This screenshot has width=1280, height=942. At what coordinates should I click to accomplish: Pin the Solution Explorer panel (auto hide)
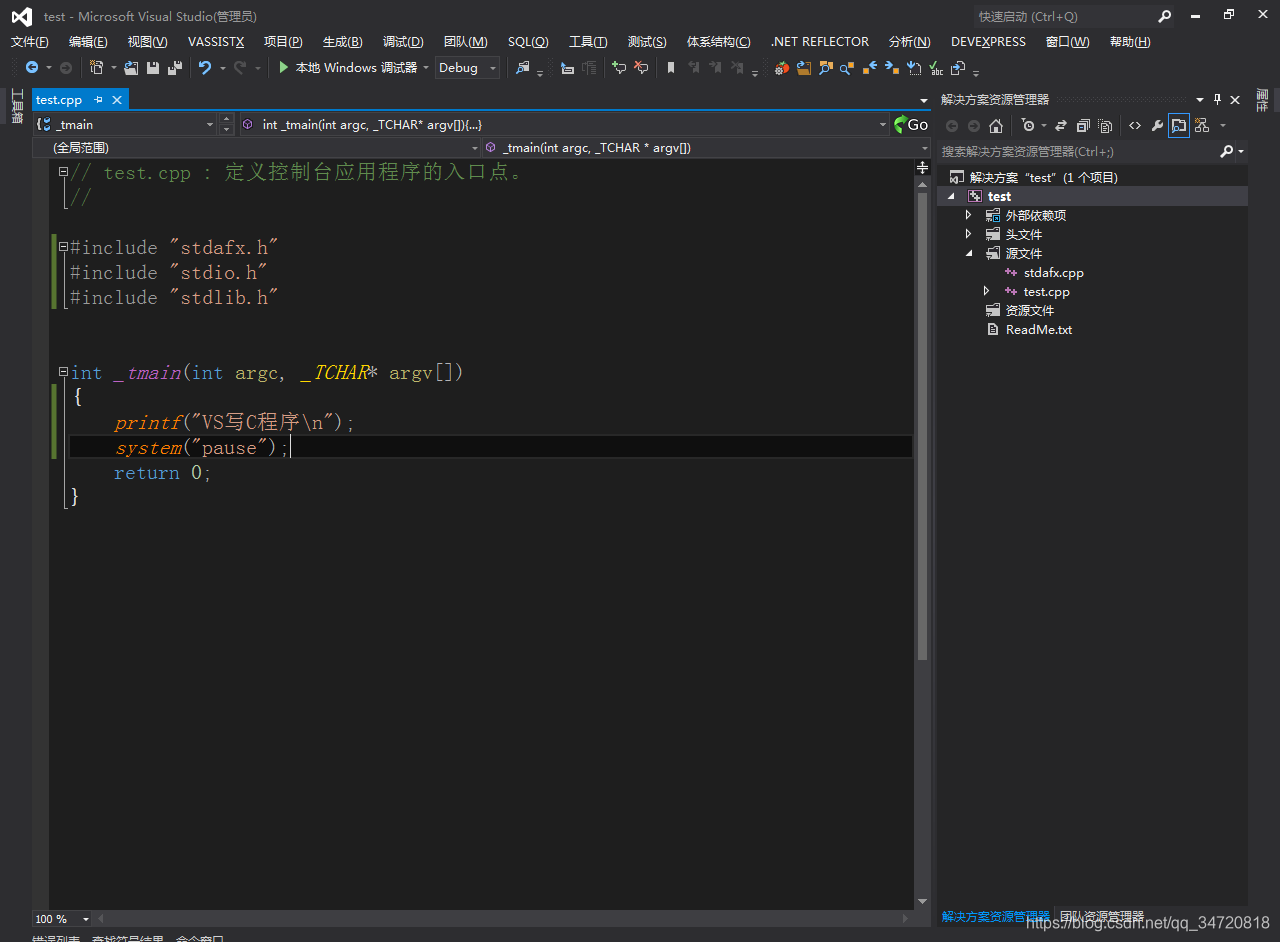coord(1217,100)
